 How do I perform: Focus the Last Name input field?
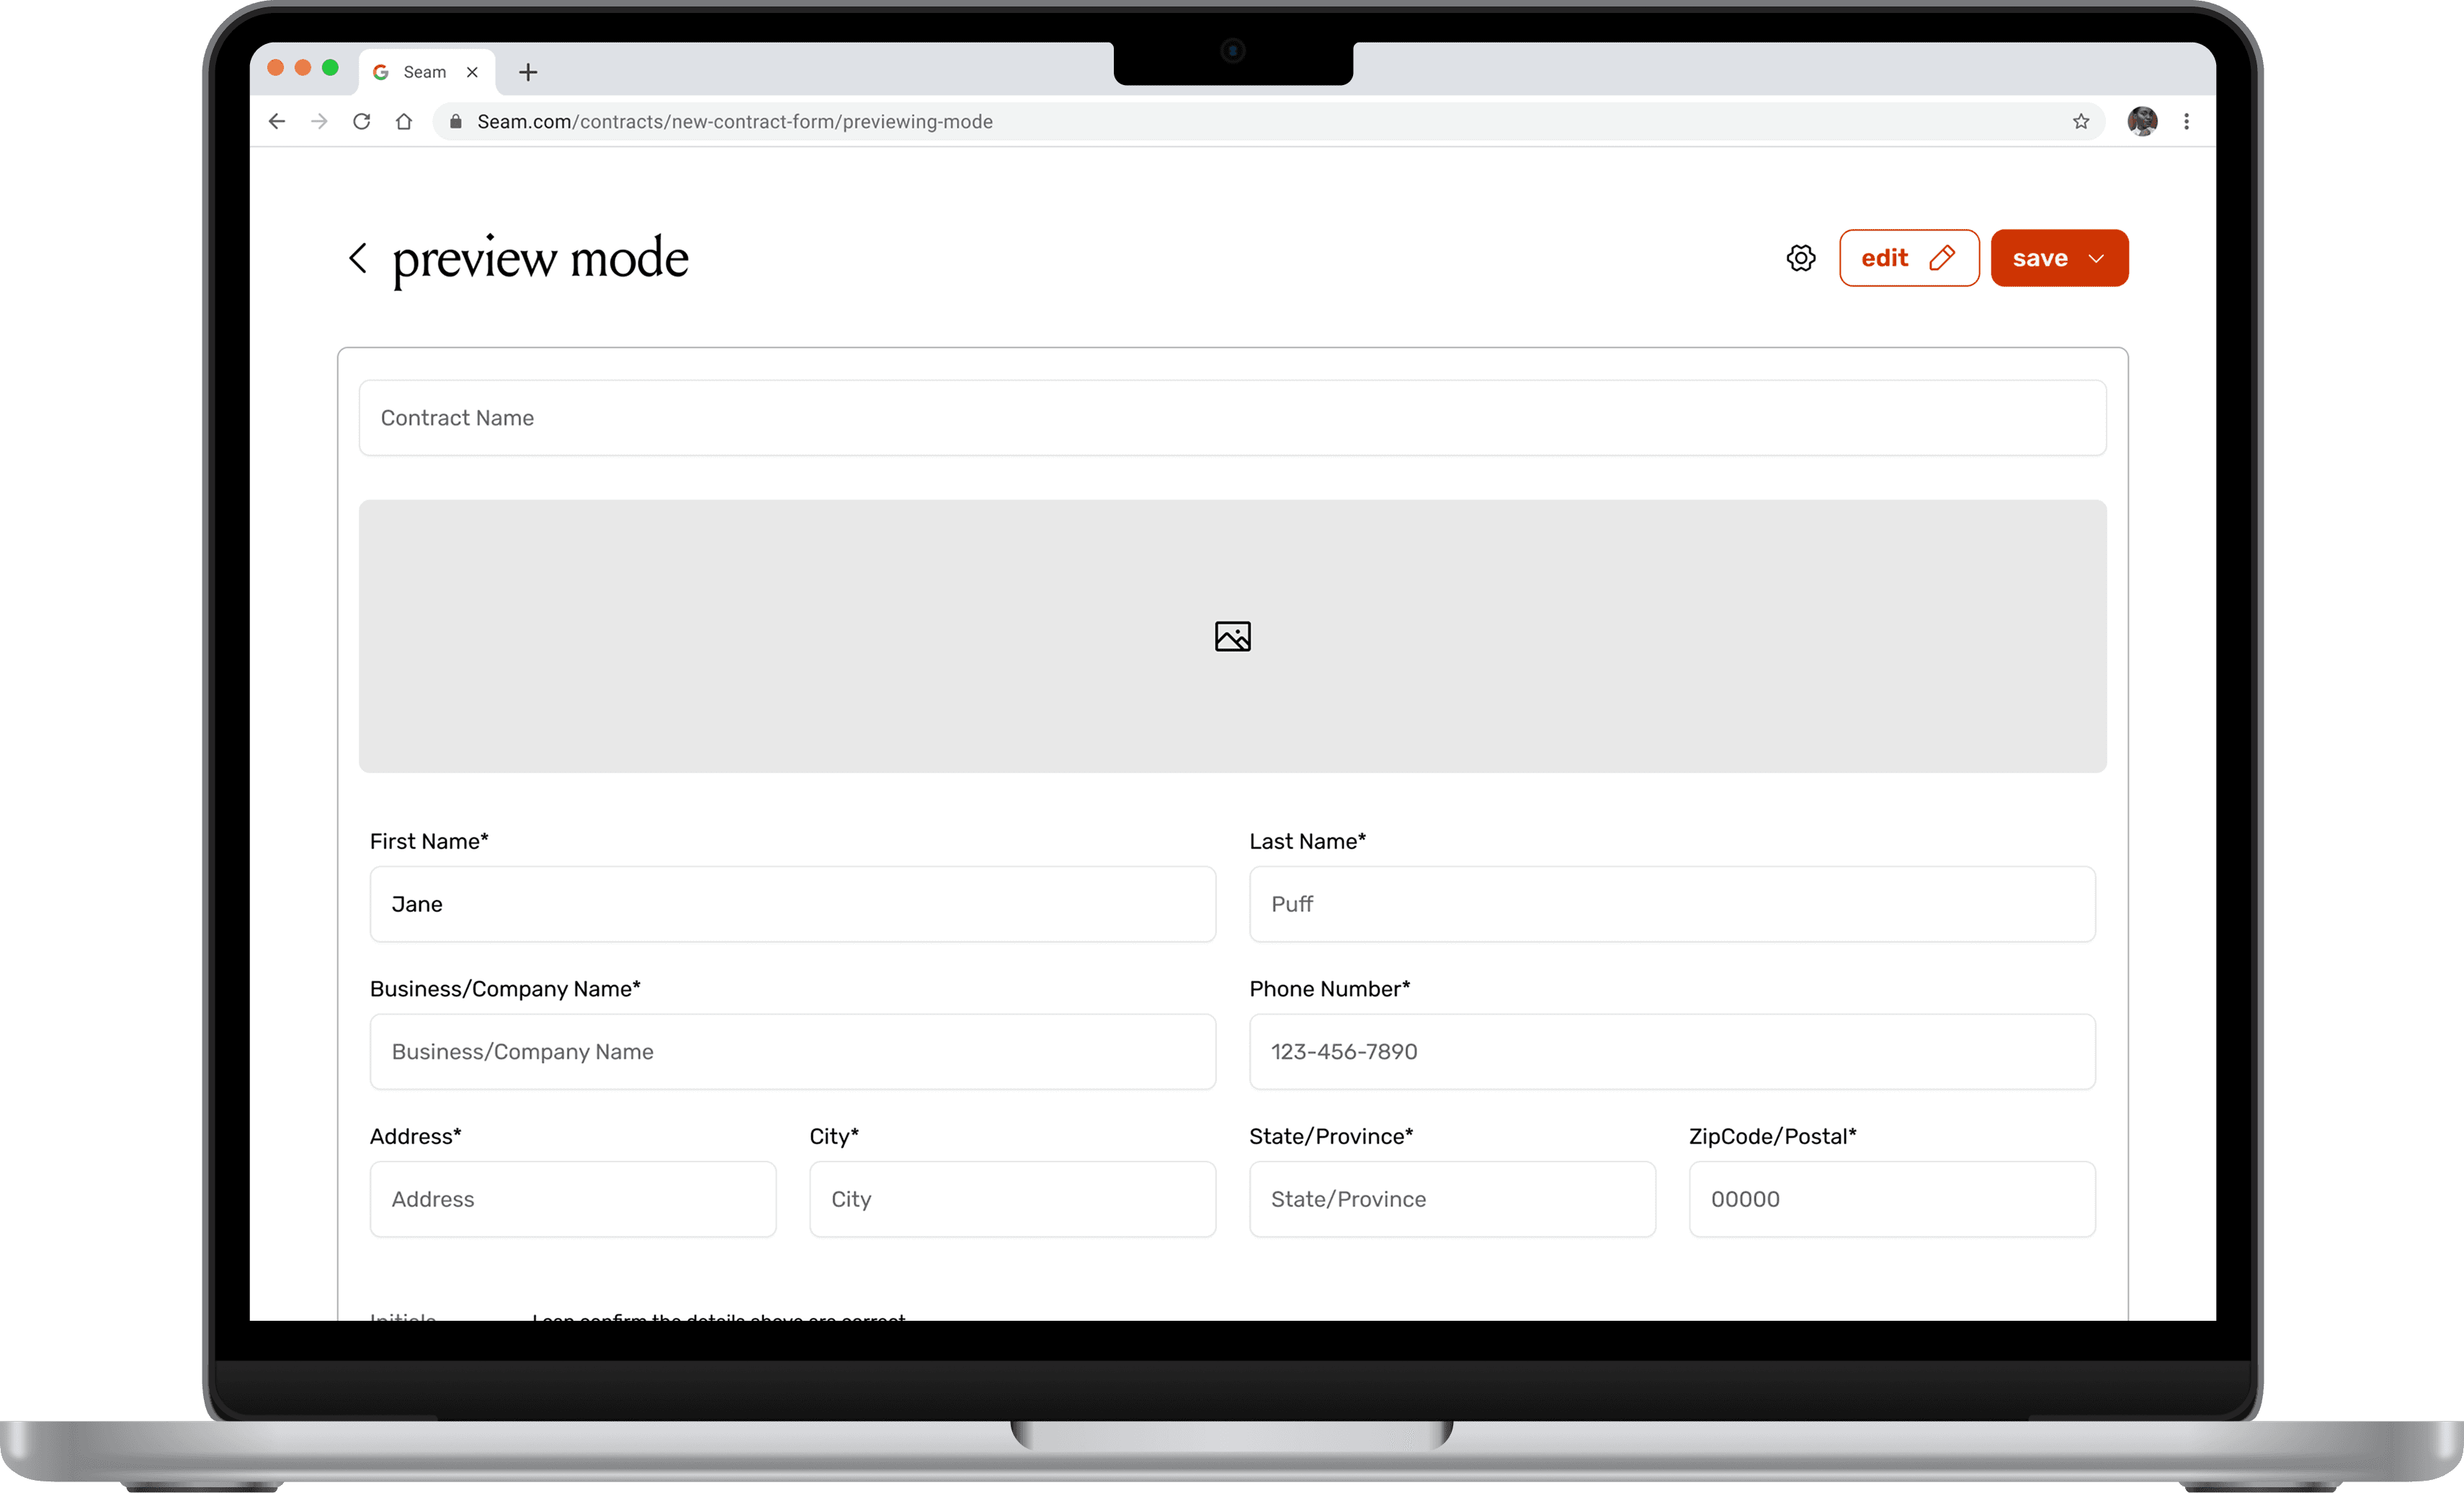pos(1671,904)
